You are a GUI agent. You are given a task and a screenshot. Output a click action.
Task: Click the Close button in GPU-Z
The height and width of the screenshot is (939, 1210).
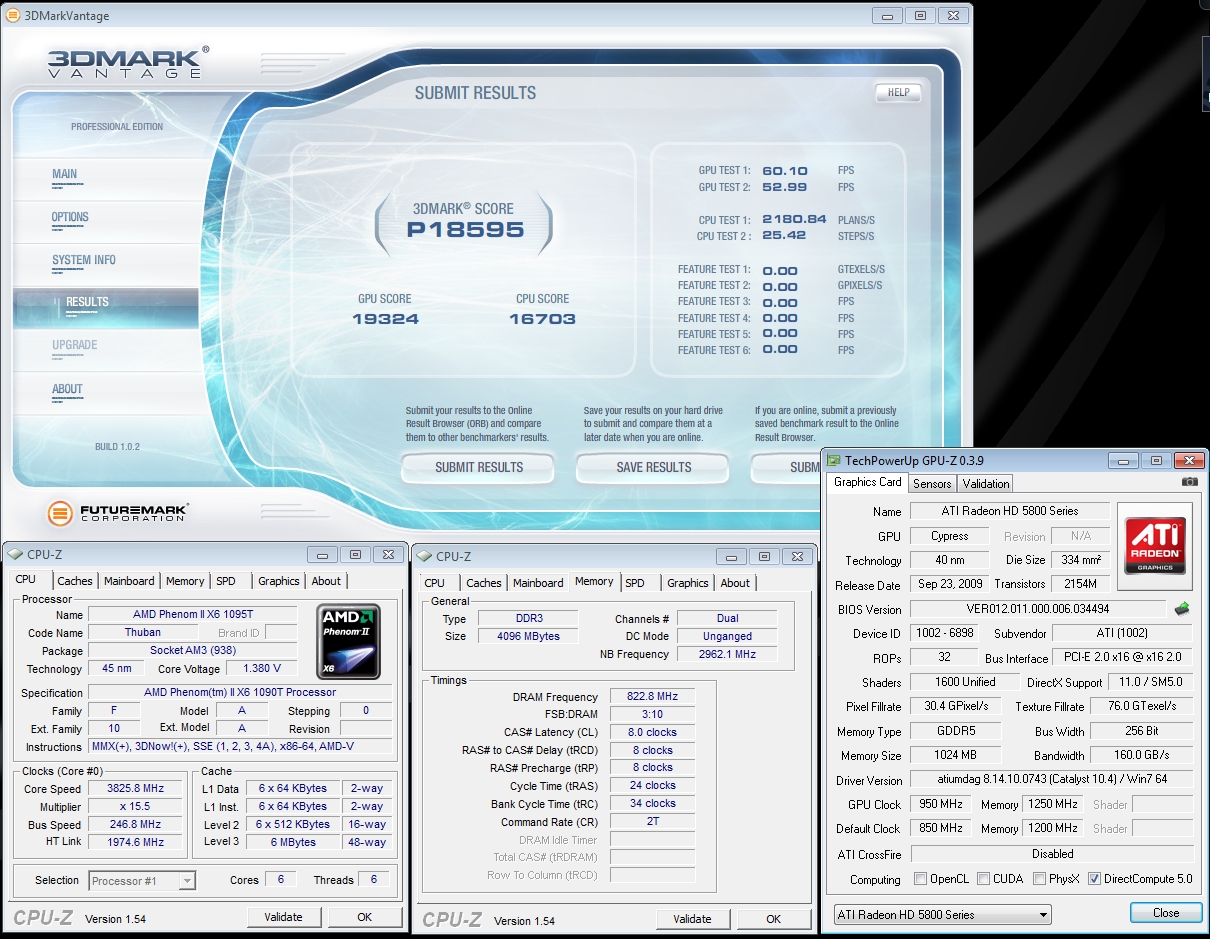pos(1166,913)
